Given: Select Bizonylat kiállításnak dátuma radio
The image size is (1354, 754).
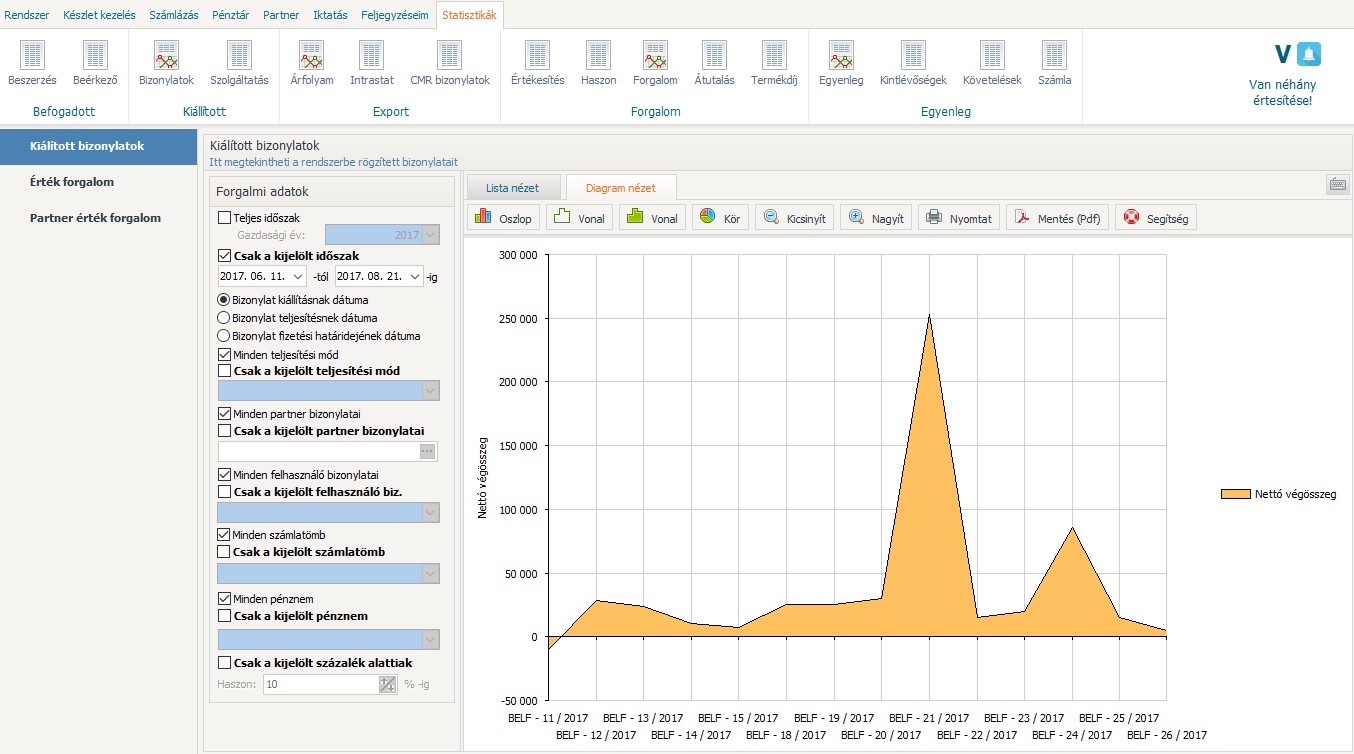Looking at the screenshot, I should tap(224, 299).
